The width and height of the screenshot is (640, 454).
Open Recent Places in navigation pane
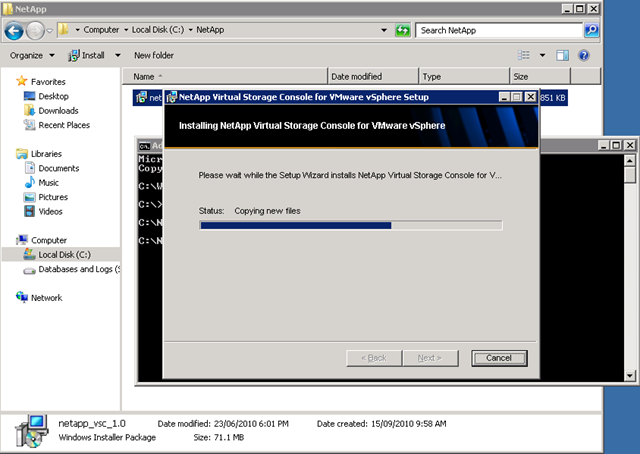click(x=64, y=125)
